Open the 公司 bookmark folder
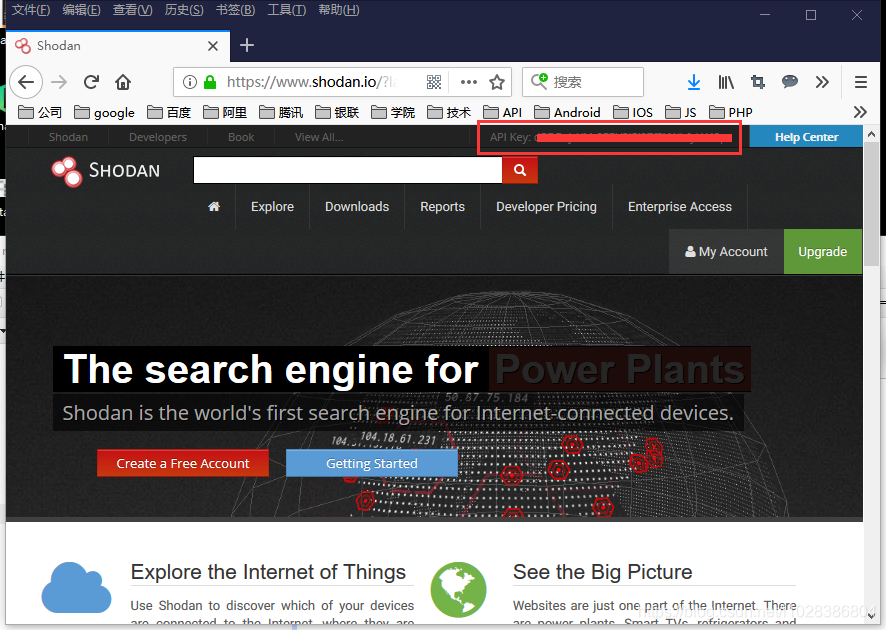This screenshot has width=886, height=630. [40, 112]
